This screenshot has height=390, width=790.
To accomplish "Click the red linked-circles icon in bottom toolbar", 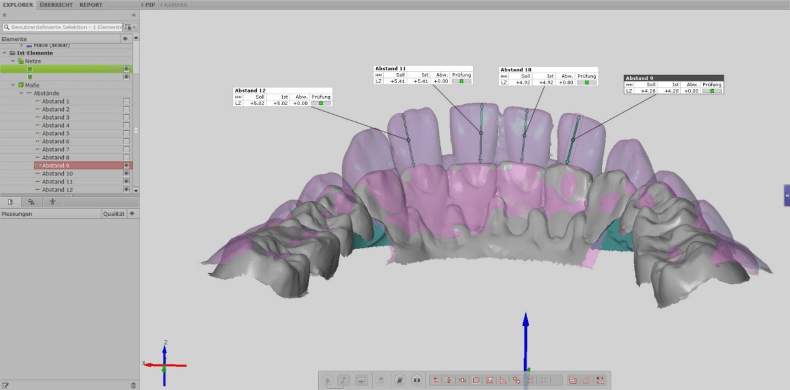I will [516, 380].
